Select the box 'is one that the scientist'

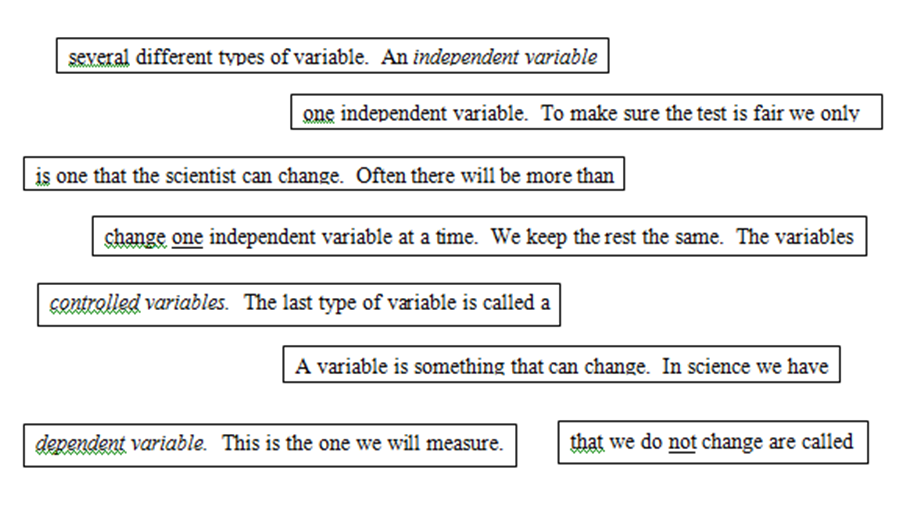click(324, 174)
